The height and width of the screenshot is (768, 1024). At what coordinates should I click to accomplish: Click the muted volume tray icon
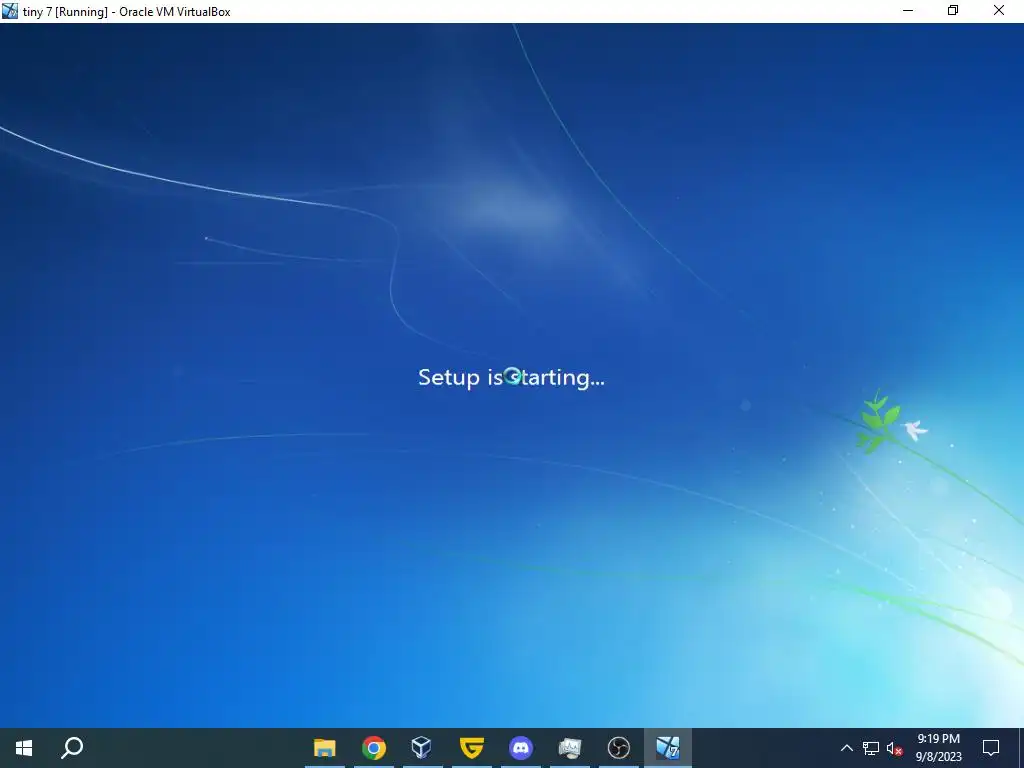[x=895, y=748]
